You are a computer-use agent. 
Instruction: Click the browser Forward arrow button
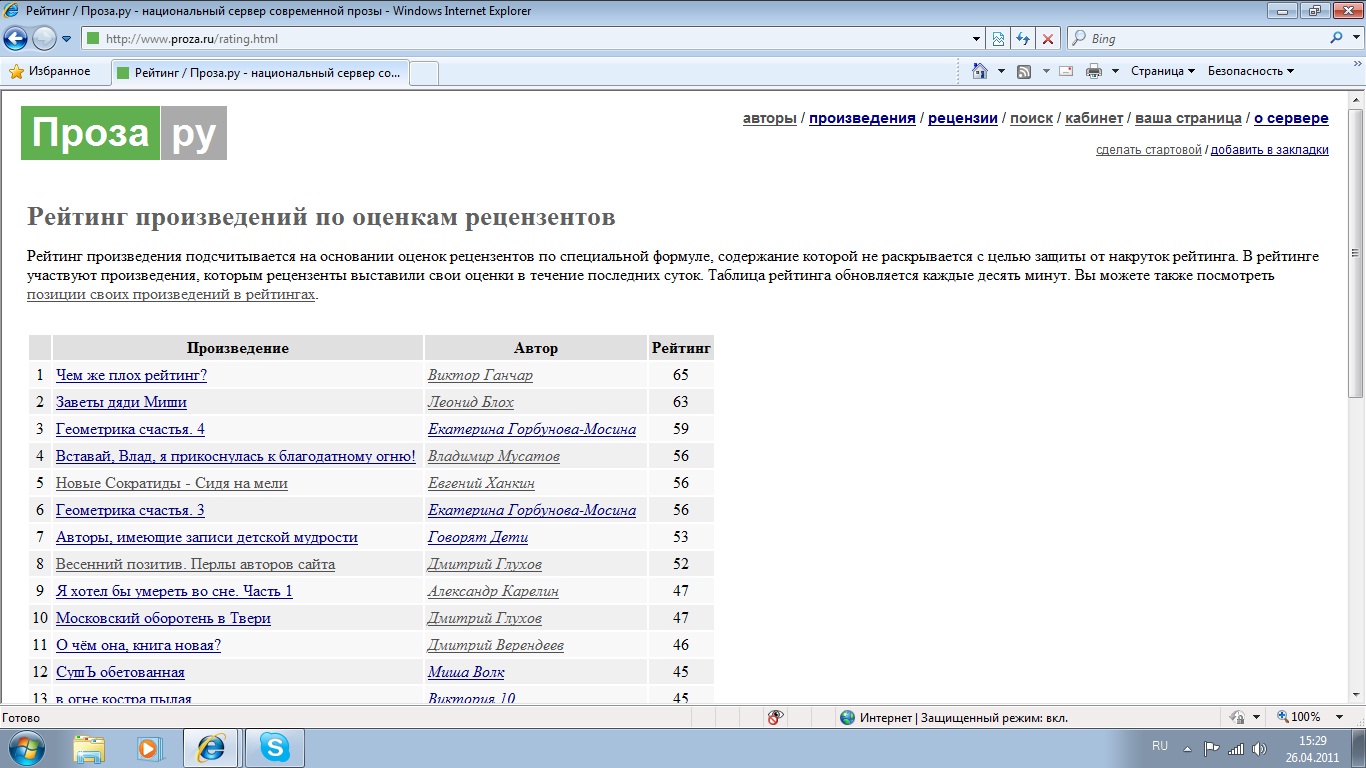[x=44, y=39]
